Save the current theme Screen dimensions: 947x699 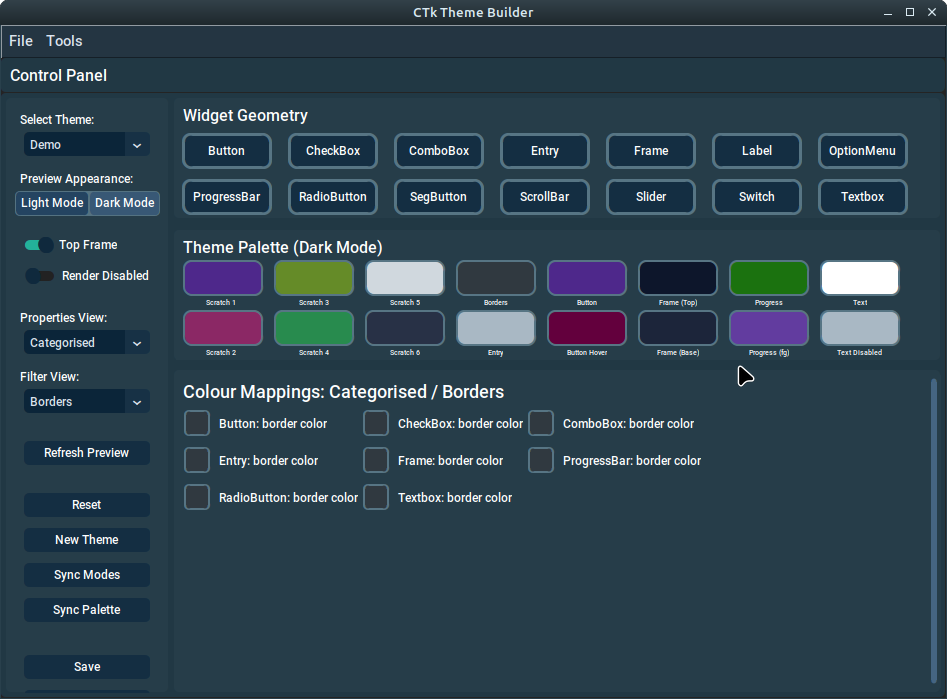[x=86, y=666]
